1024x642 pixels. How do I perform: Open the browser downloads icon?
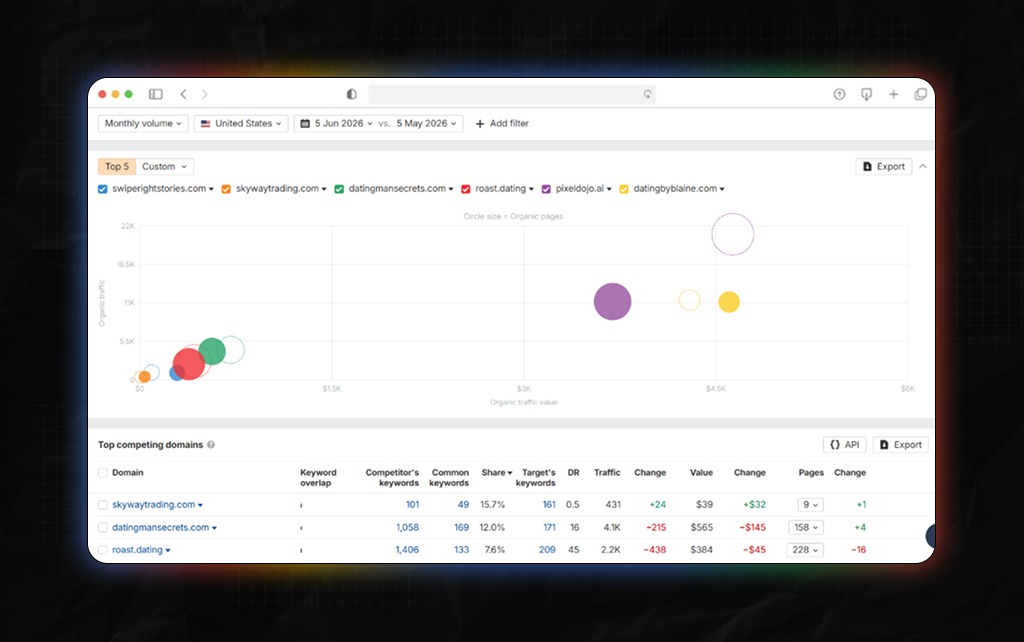click(x=867, y=94)
